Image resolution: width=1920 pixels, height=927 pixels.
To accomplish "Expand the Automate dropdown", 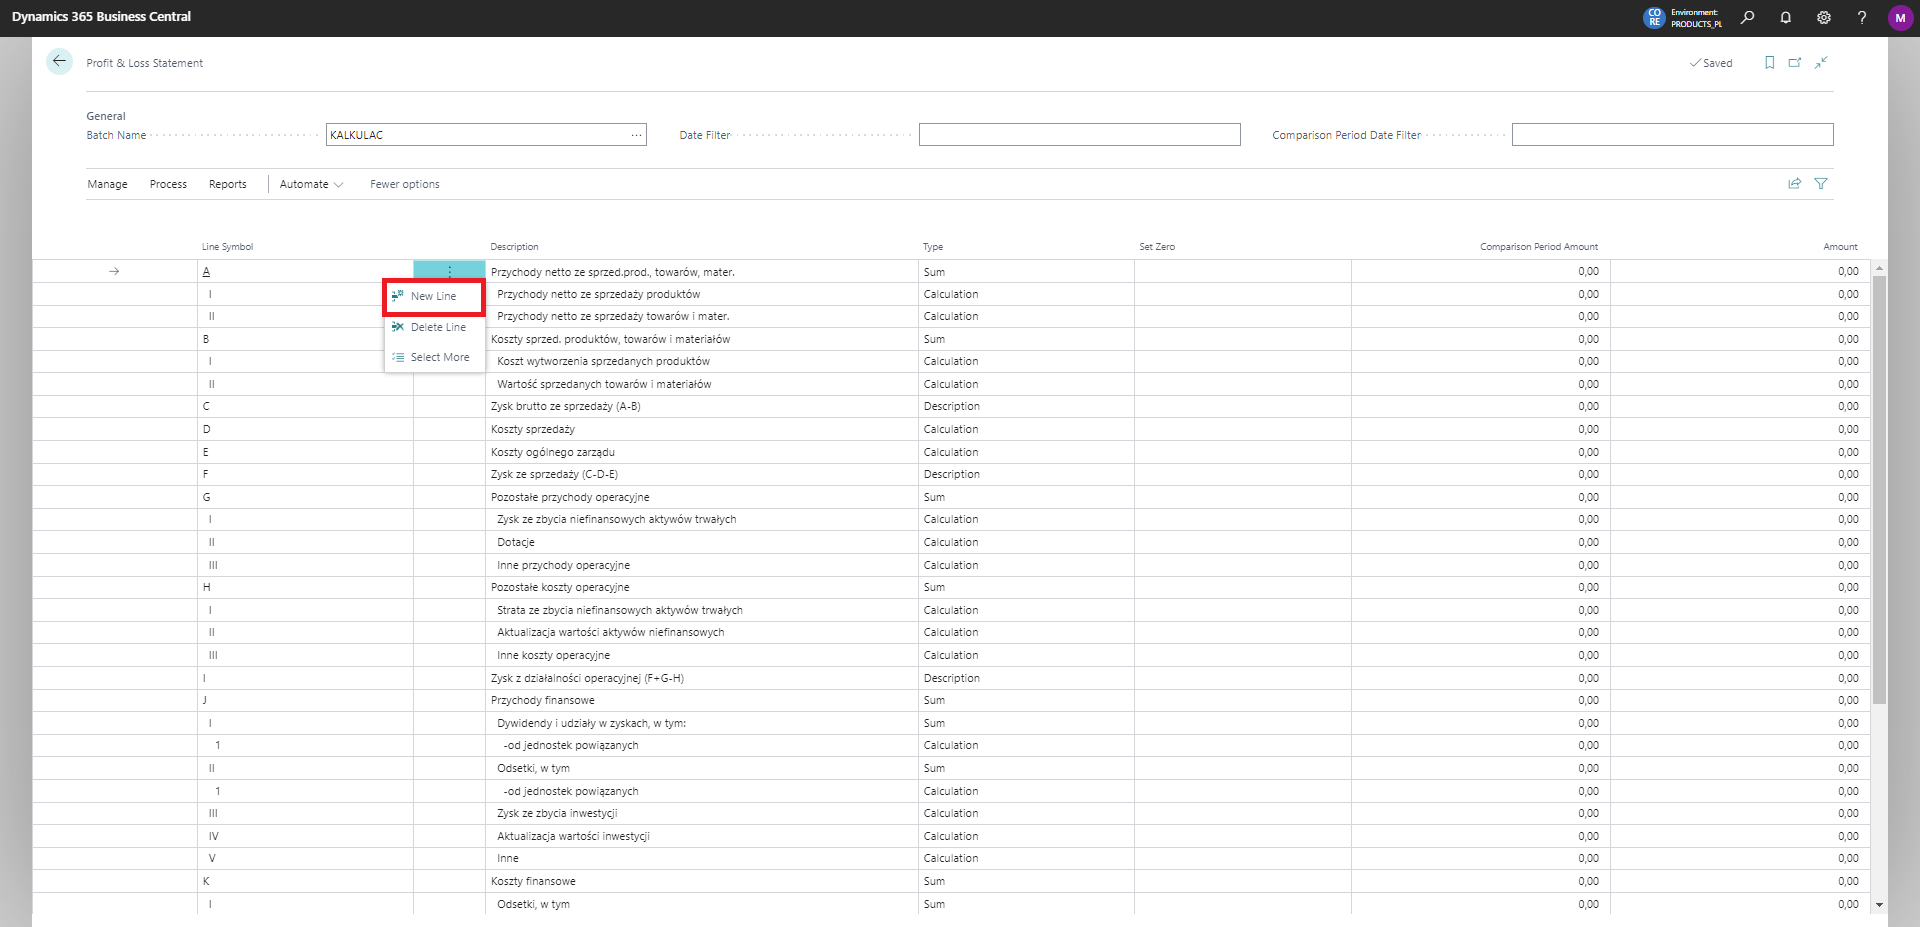I will click(311, 184).
